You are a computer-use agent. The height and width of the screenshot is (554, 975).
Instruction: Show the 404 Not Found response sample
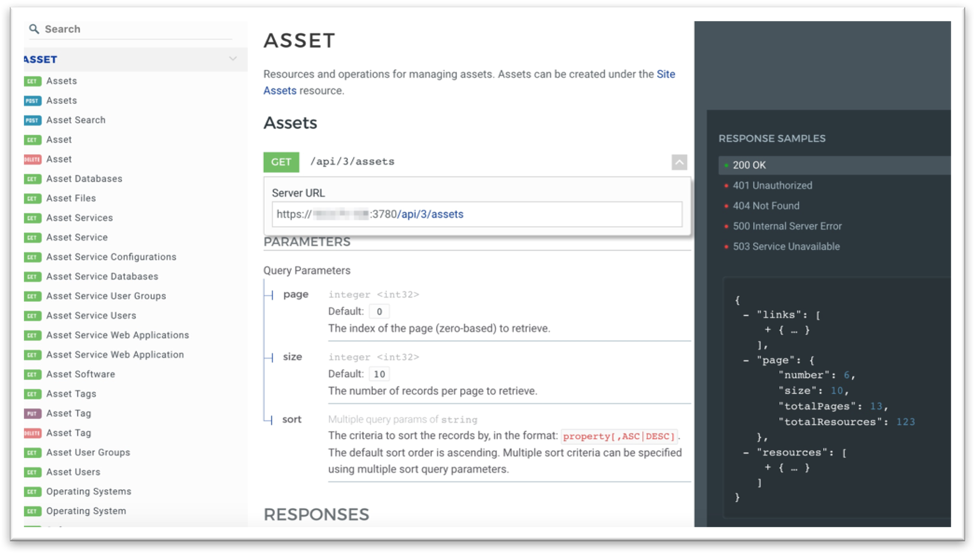click(766, 206)
